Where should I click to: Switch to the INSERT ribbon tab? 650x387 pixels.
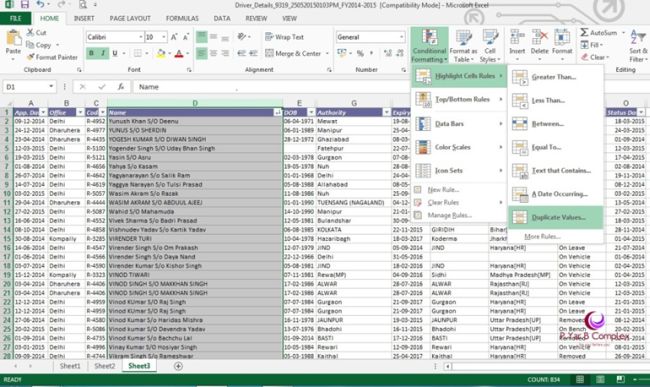click(x=84, y=18)
